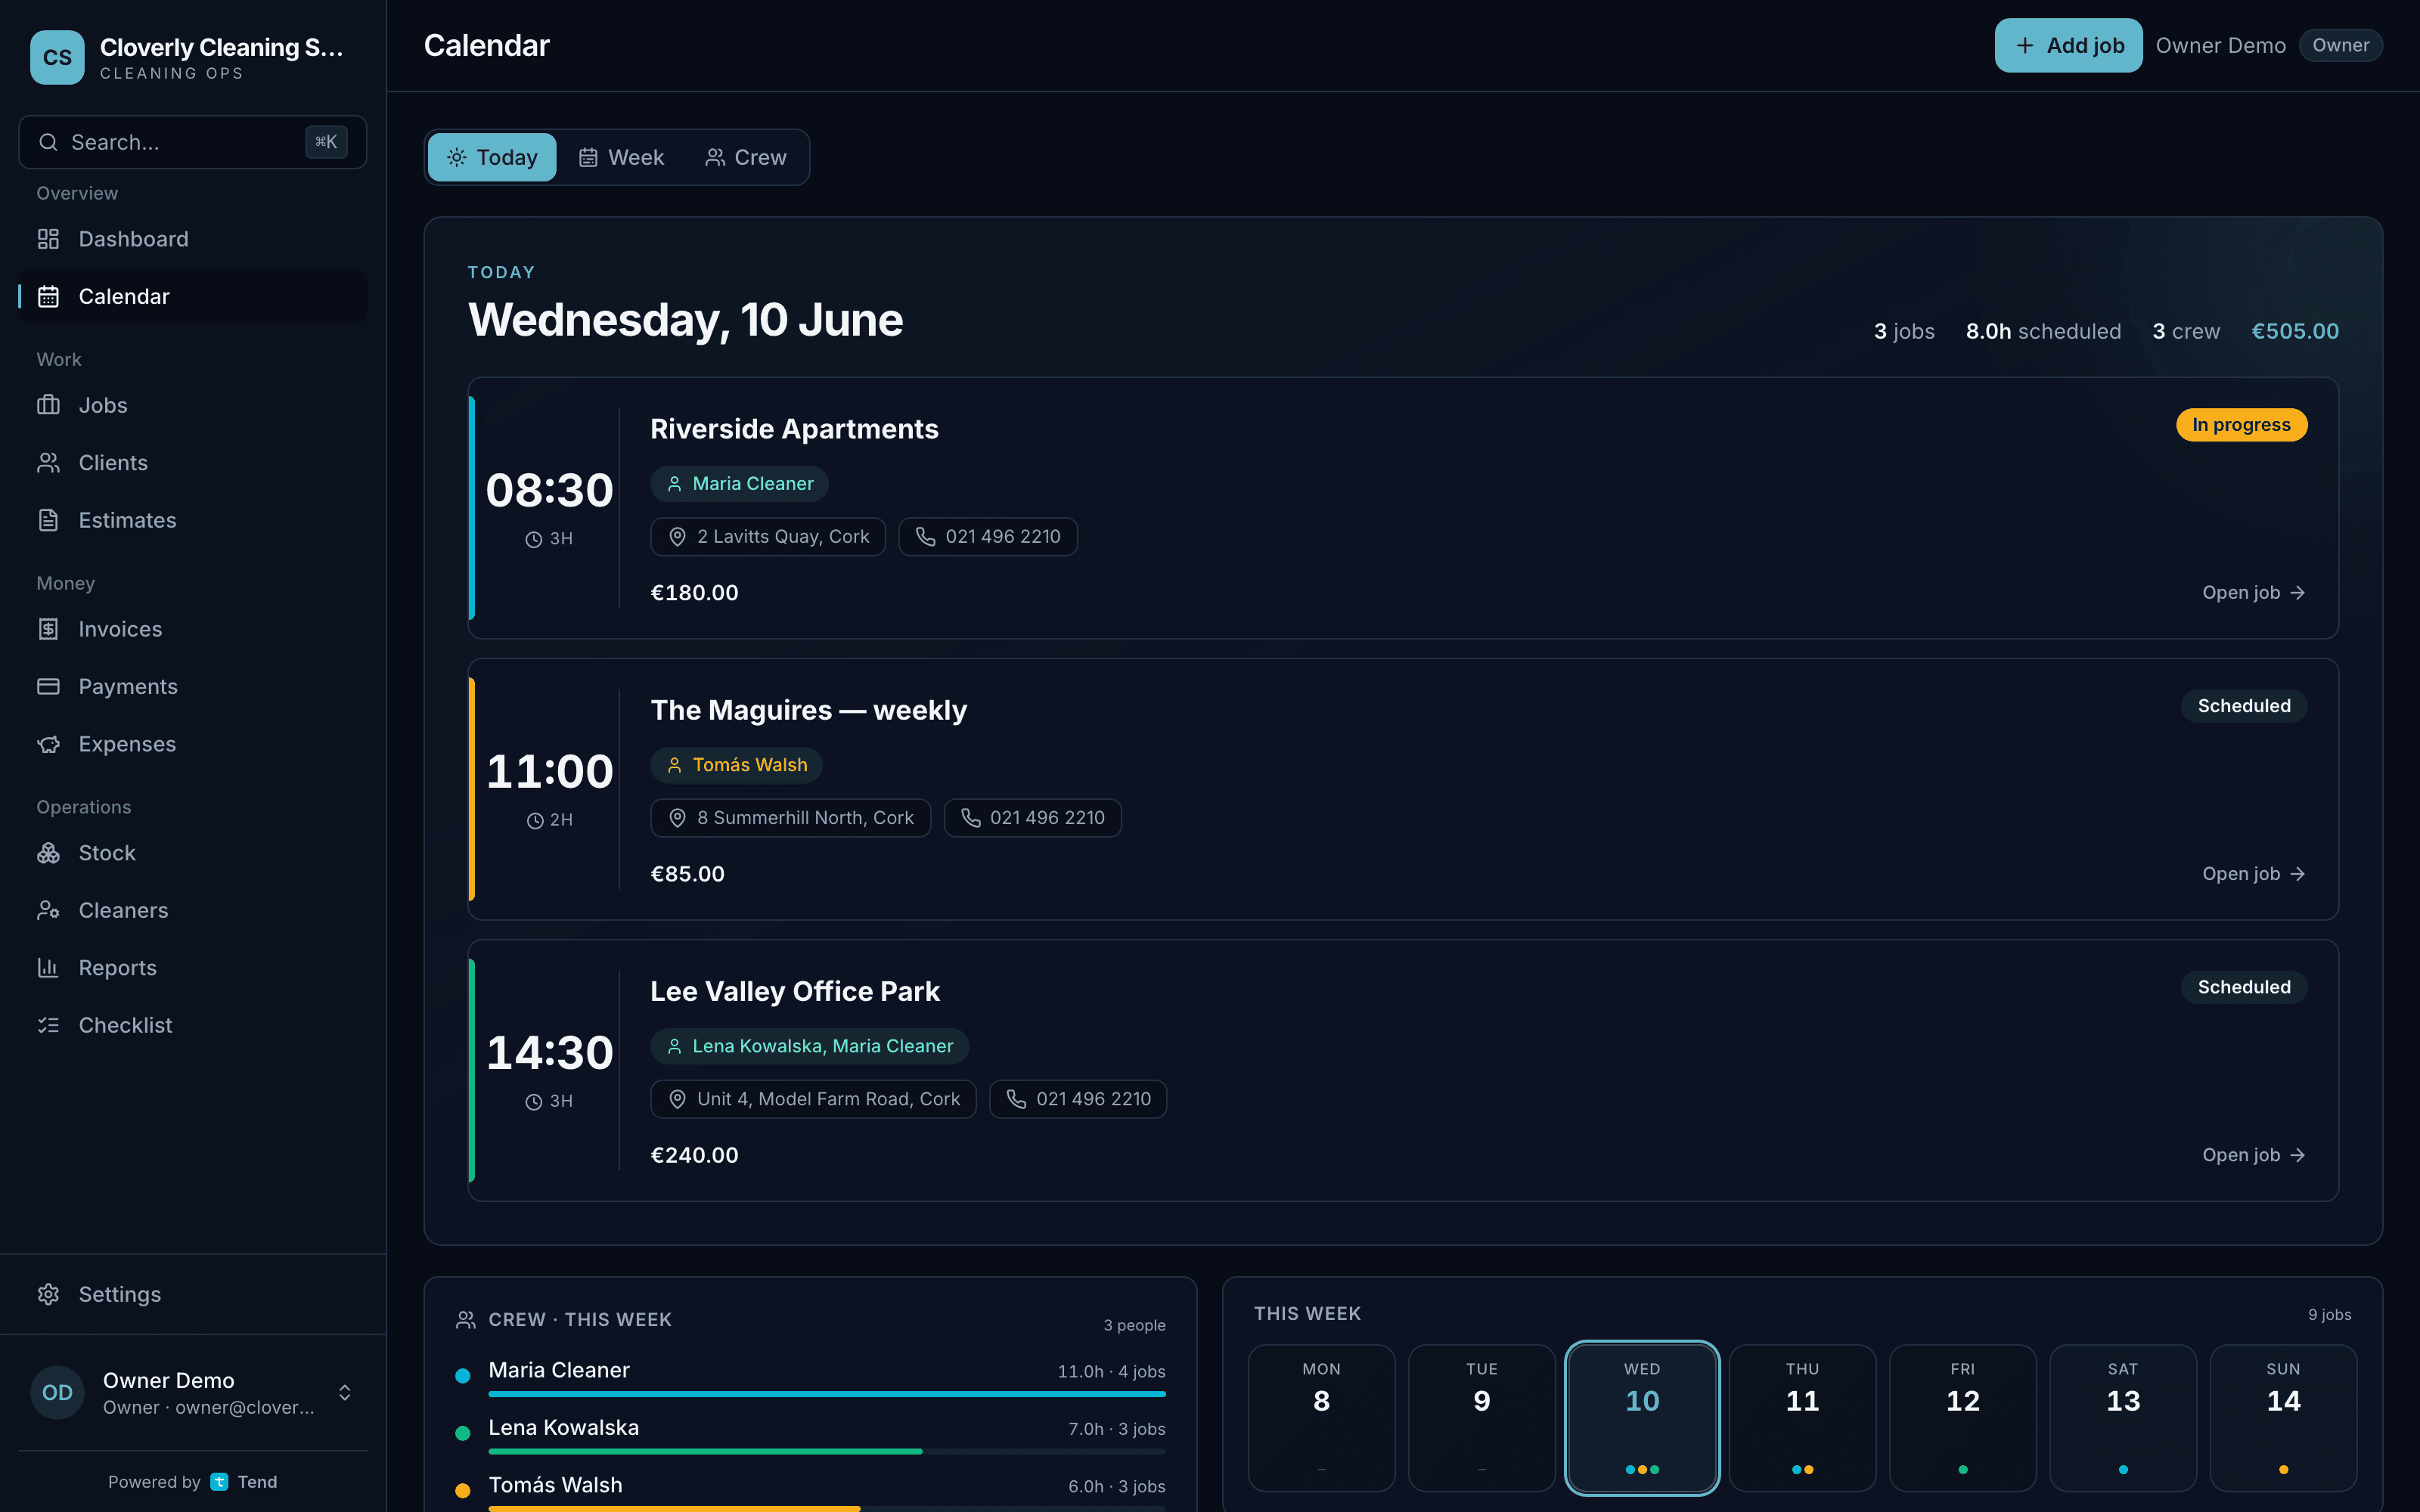Click the Stock boxes icon
Image resolution: width=2420 pixels, height=1512 pixels.
coord(48,853)
